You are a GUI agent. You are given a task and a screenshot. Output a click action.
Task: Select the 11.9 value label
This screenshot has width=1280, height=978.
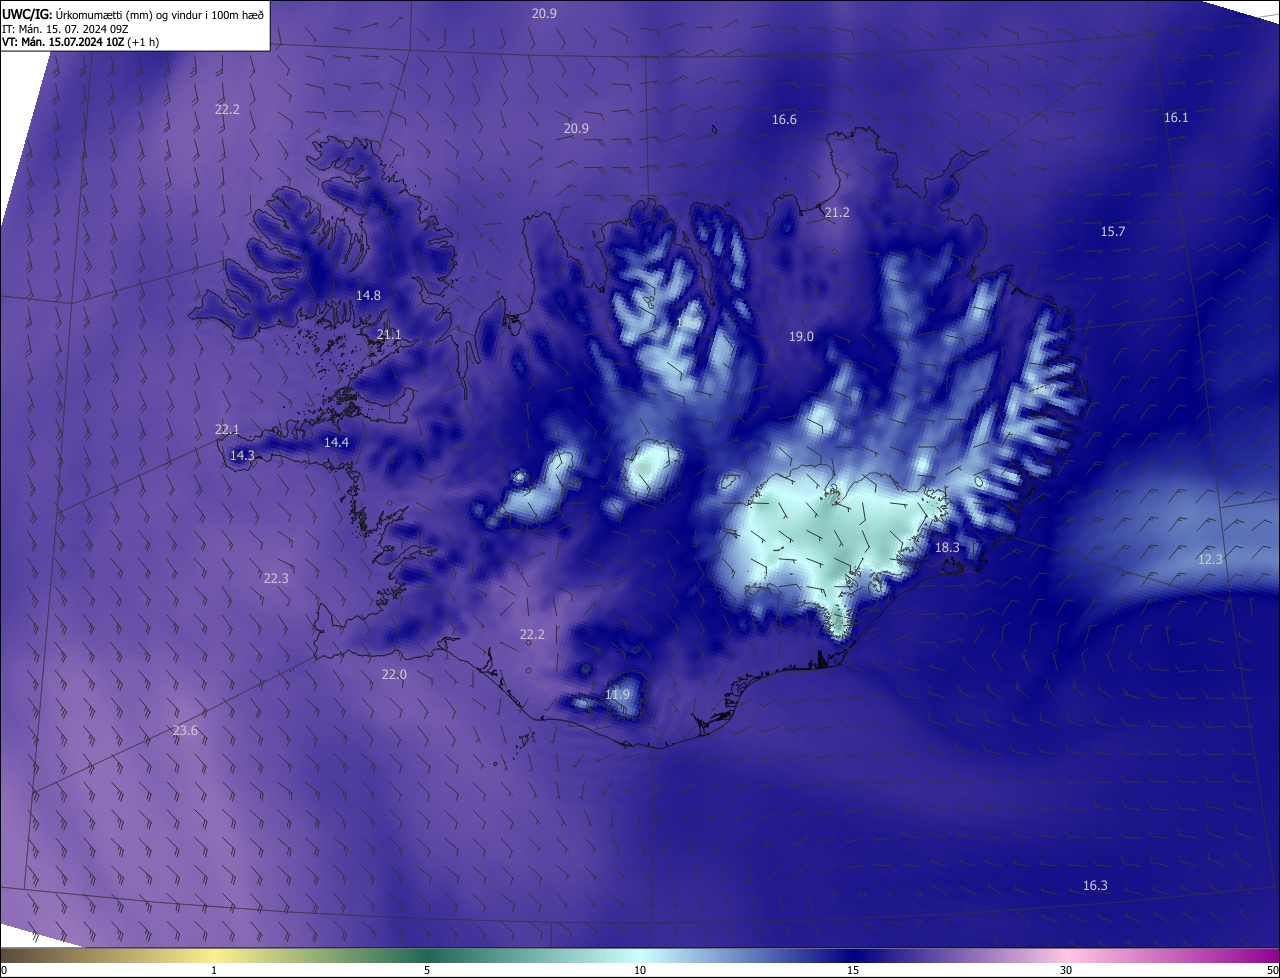[618, 695]
